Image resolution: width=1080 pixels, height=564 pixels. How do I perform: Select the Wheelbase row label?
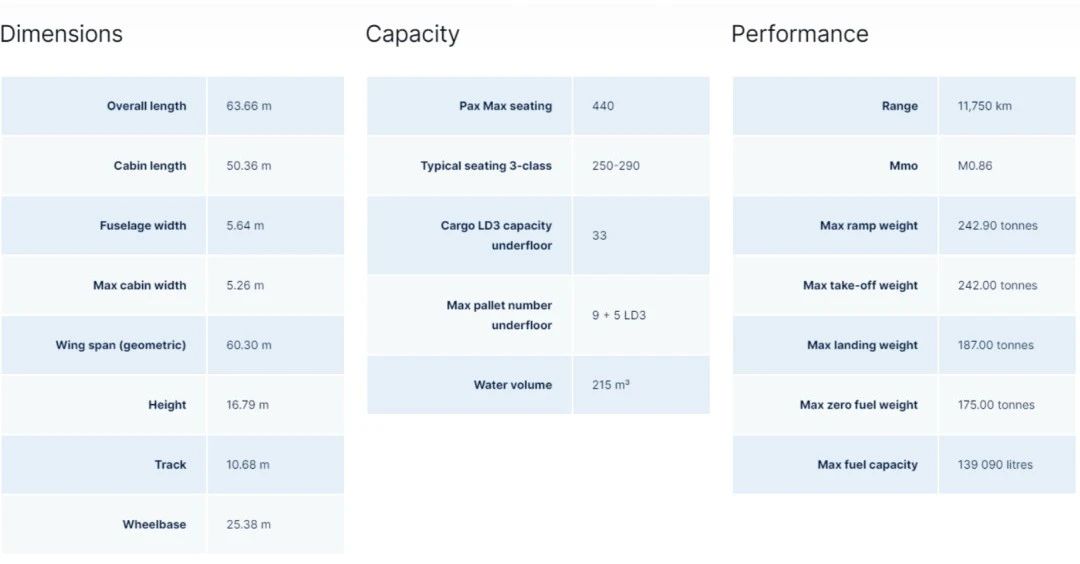click(x=154, y=524)
